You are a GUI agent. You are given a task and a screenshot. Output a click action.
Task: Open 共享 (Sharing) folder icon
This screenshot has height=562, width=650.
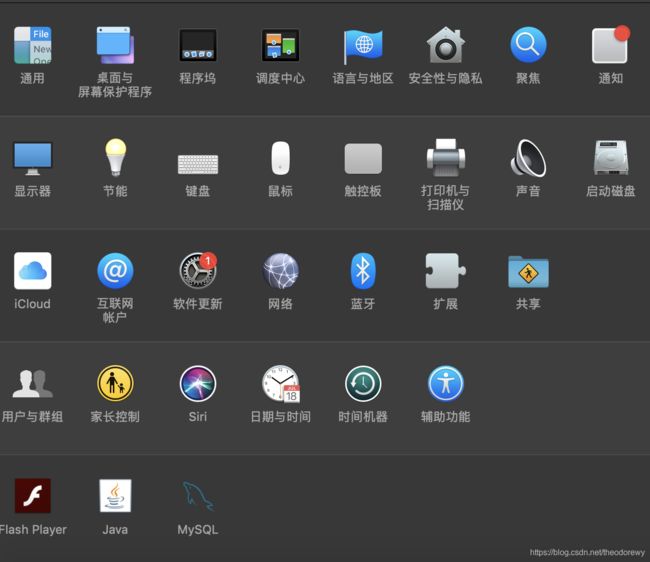pyautogui.click(x=528, y=271)
